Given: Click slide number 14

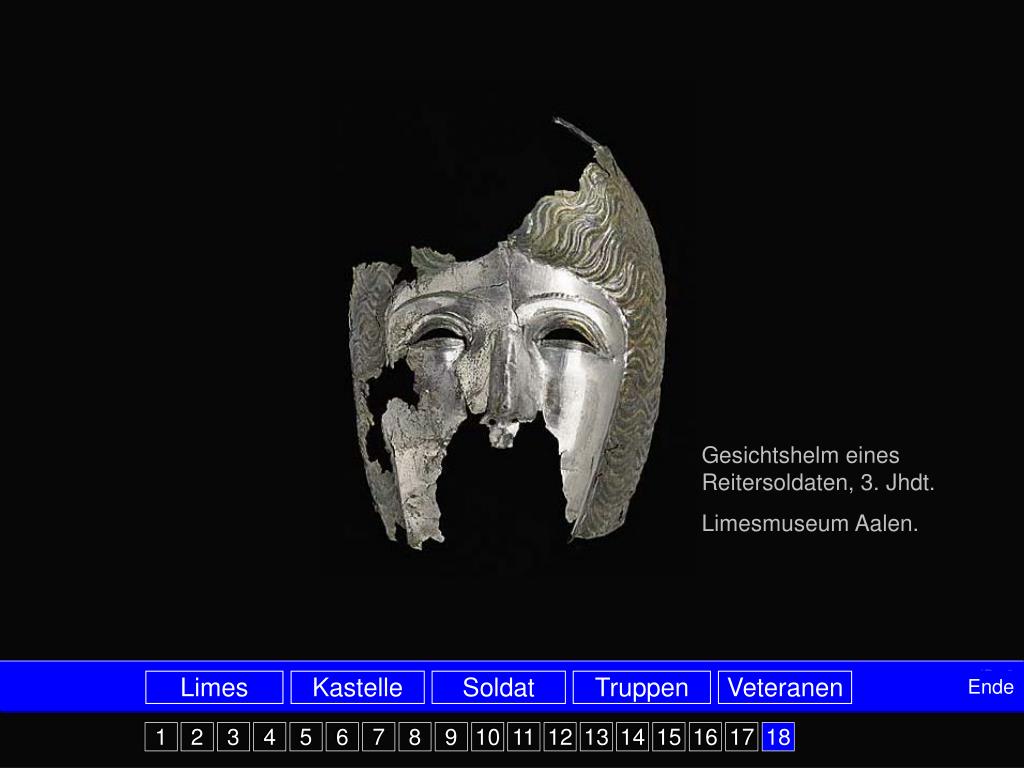Looking at the screenshot, I should tap(633, 737).
